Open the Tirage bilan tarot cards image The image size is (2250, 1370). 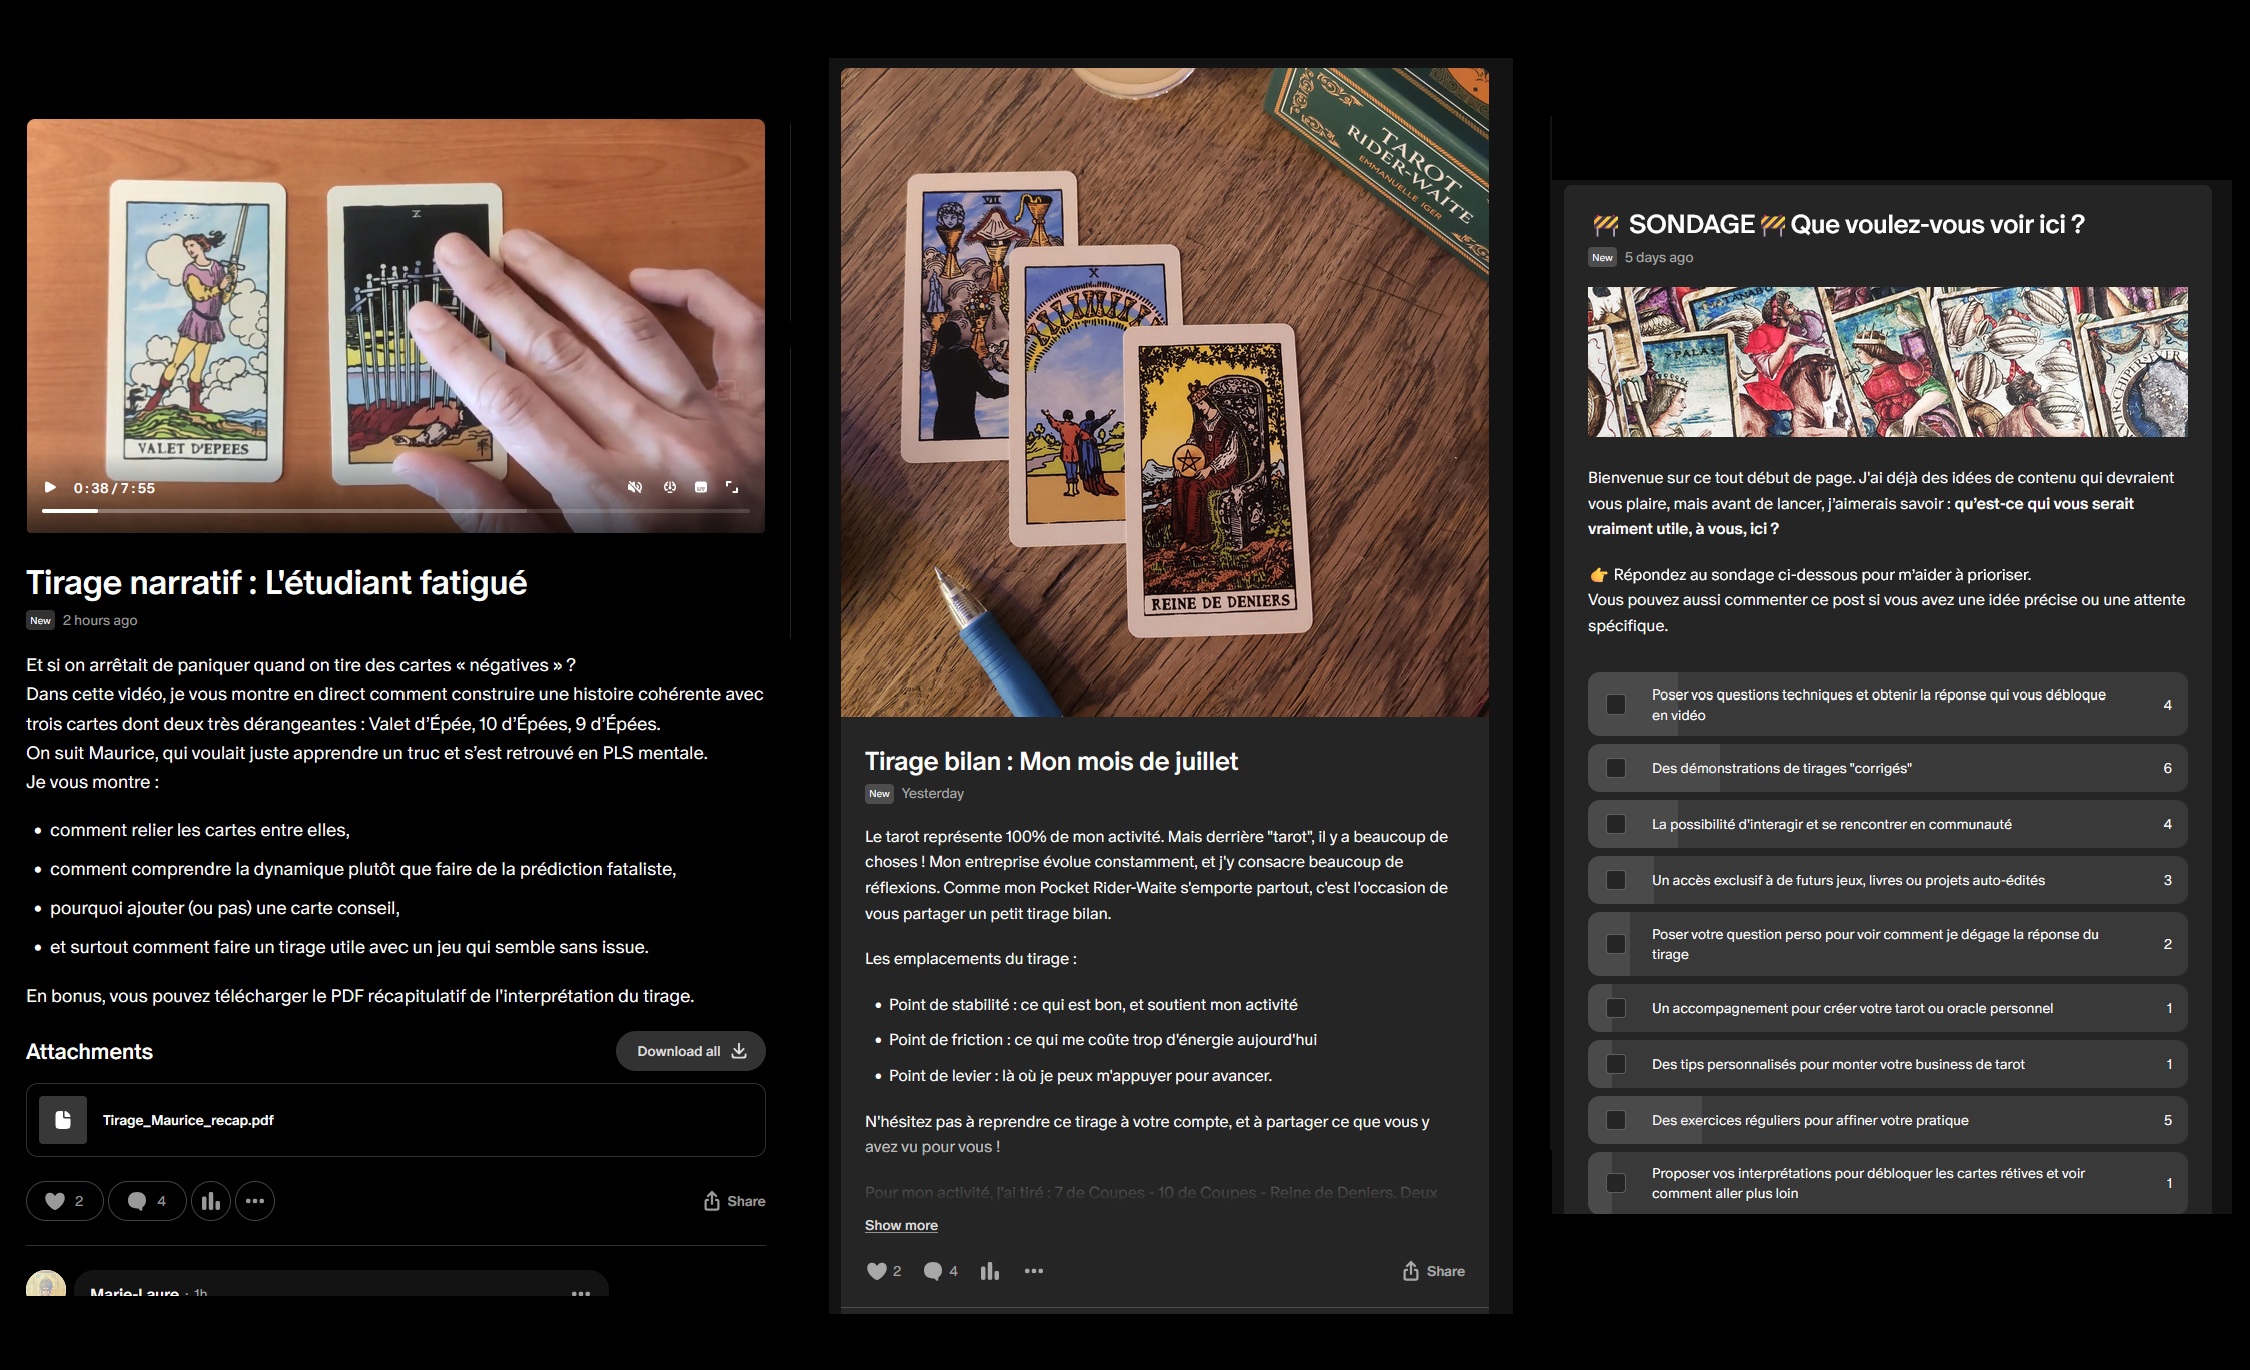1164,392
